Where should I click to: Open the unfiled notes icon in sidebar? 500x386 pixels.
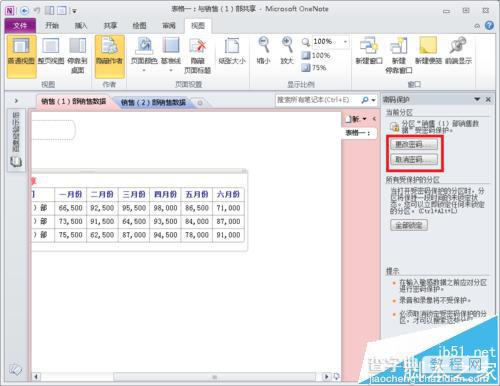point(15,369)
